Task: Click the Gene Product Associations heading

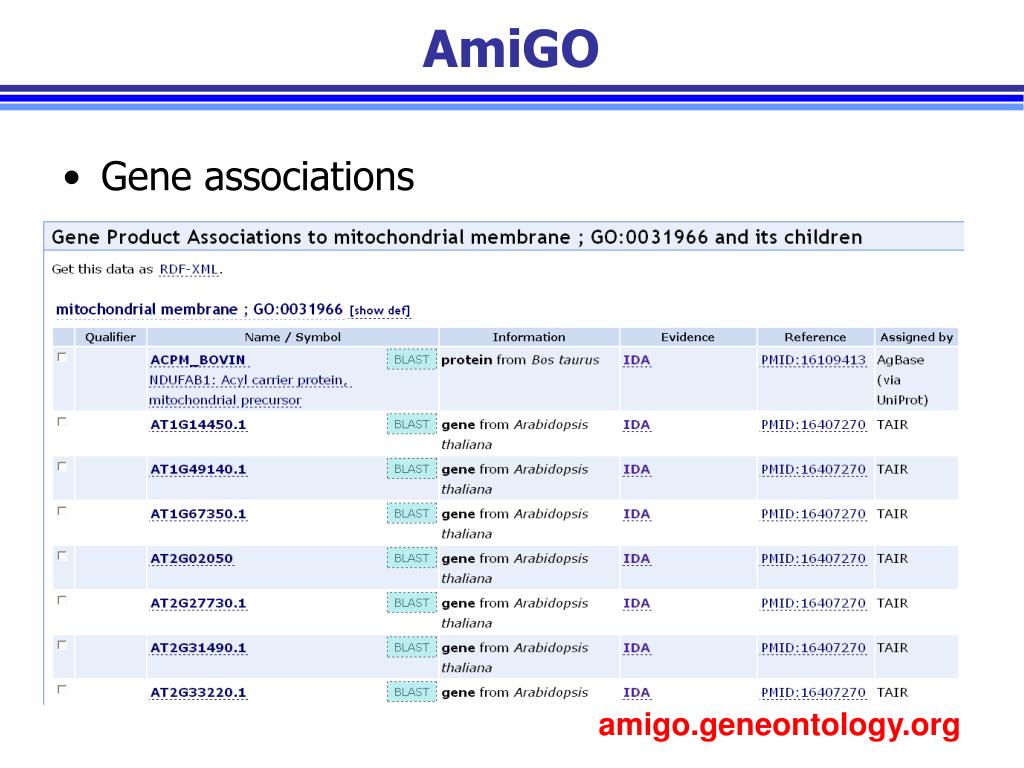Action: (x=457, y=236)
